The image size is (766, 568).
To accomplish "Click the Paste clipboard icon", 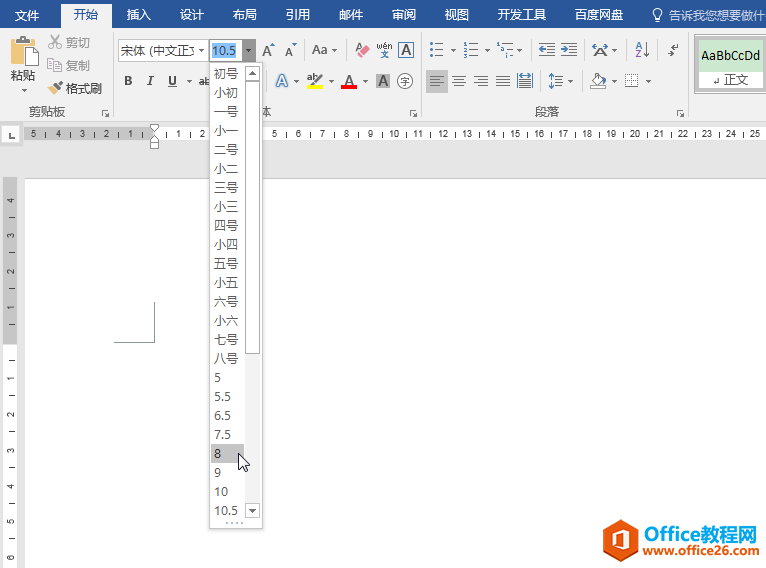I will pos(24,51).
